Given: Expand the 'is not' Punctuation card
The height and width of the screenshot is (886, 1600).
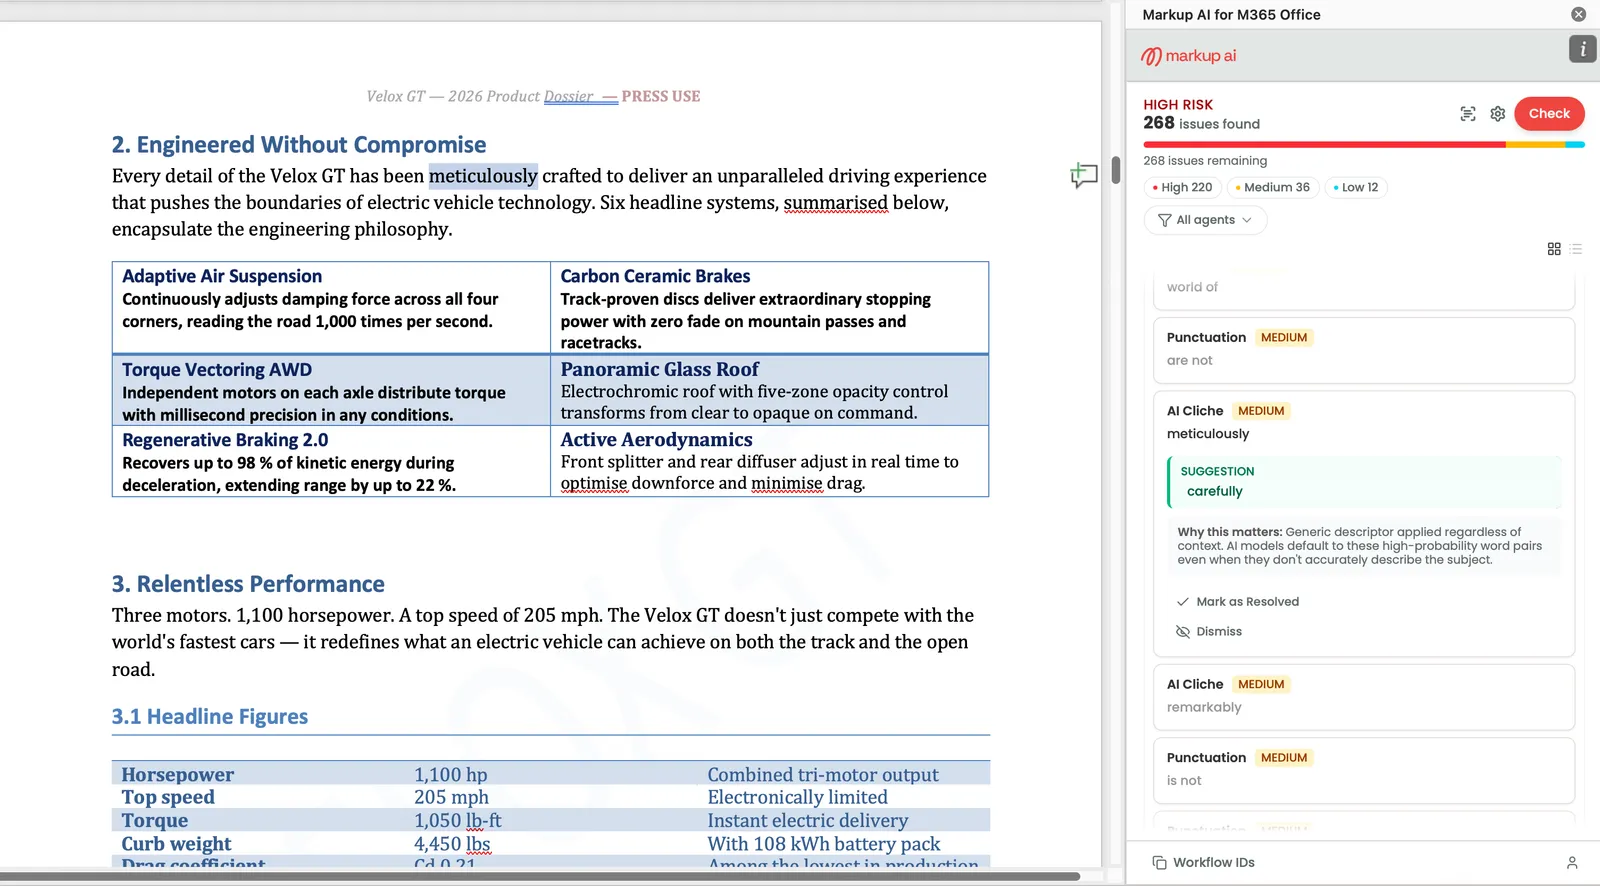Looking at the screenshot, I should pyautogui.click(x=1364, y=770).
